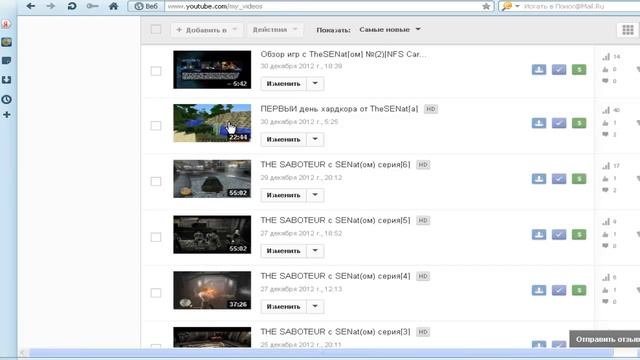The width and height of the screenshot is (640, 360).
Task: Add a sidebar panel with the plus icon
Action: click(6, 115)
